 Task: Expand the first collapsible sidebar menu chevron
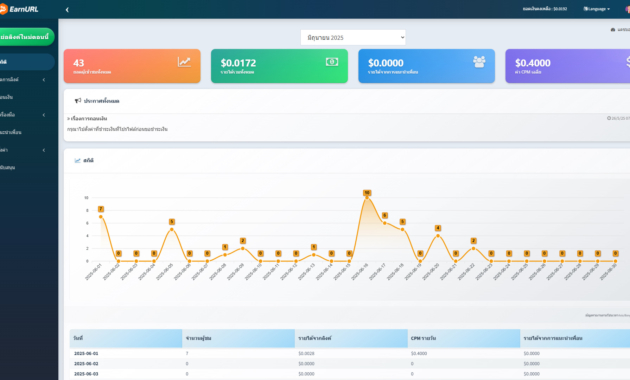tap(44, 80)
